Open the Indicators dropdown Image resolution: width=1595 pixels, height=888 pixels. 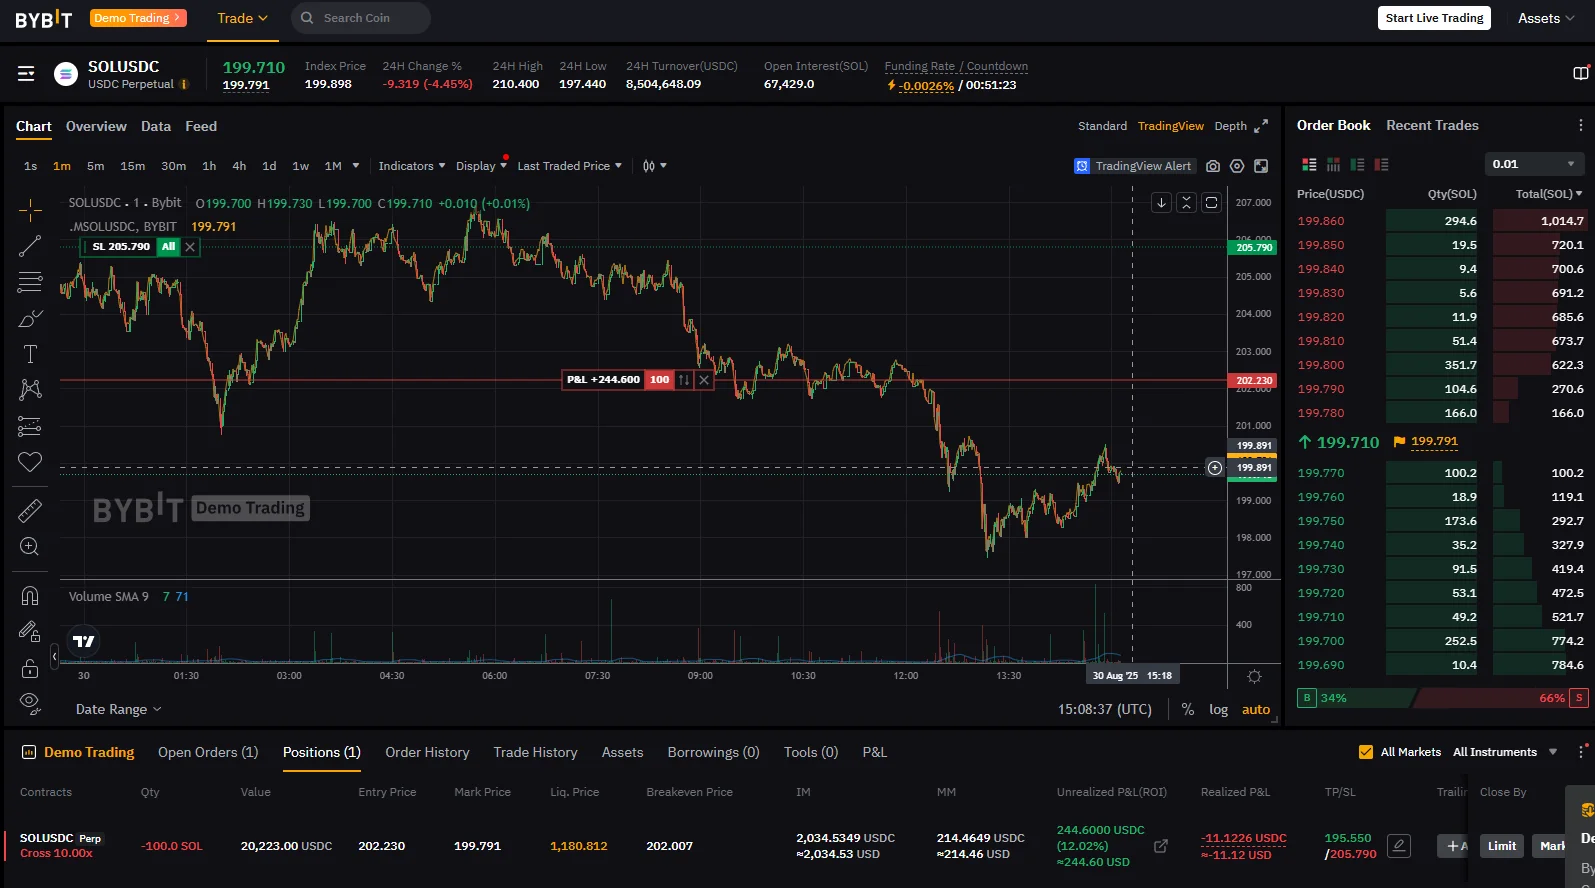(412, 166)
